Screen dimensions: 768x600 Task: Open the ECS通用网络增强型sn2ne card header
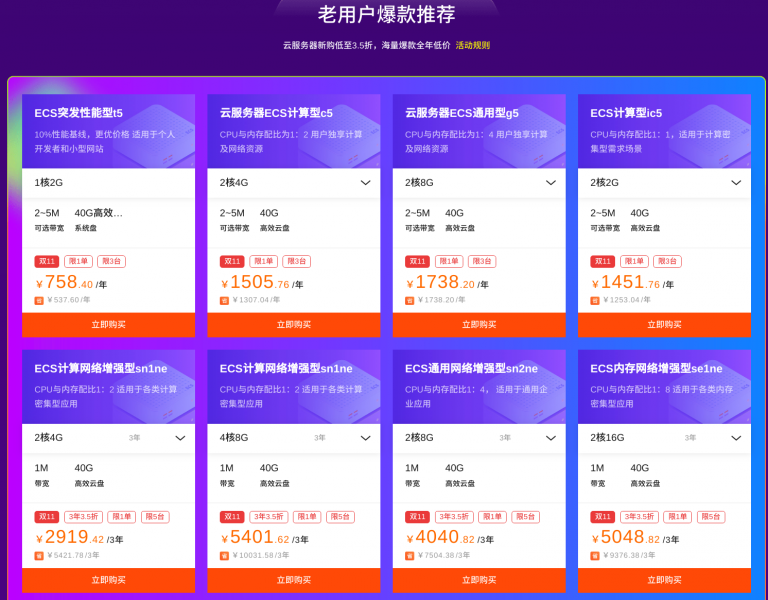coord(479,386)
